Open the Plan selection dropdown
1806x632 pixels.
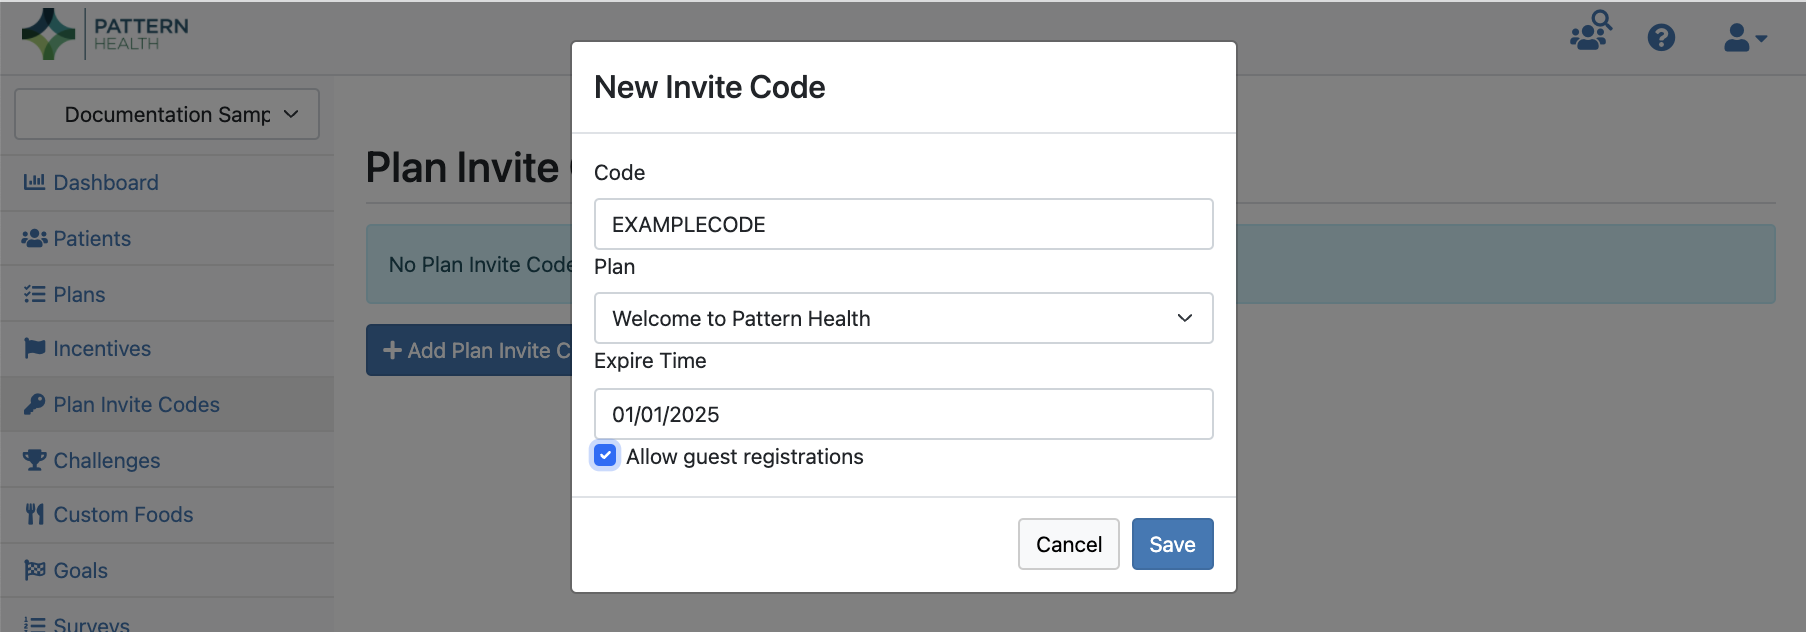(x=903, y=318)
